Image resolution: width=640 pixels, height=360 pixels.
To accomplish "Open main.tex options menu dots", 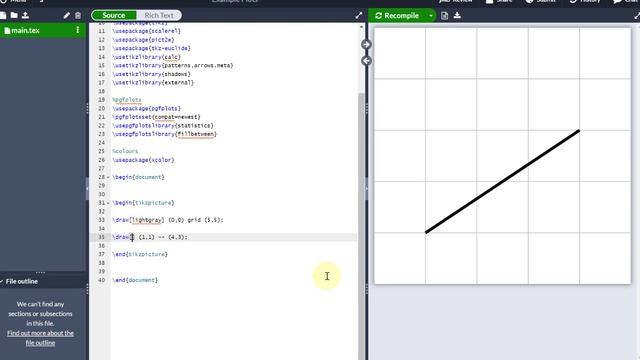I will point(78,30).
